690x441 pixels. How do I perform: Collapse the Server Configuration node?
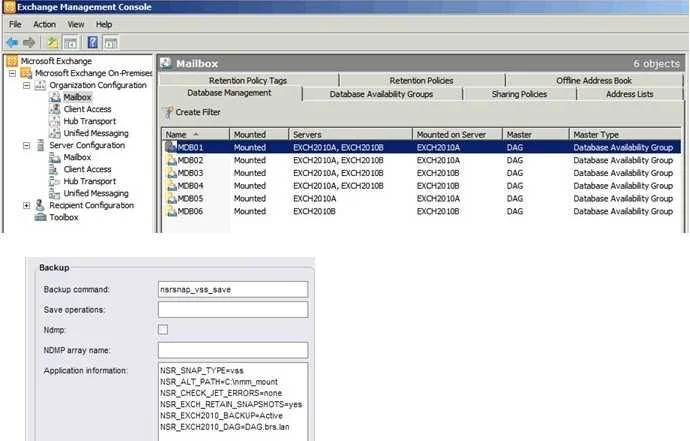click(26, 145)
